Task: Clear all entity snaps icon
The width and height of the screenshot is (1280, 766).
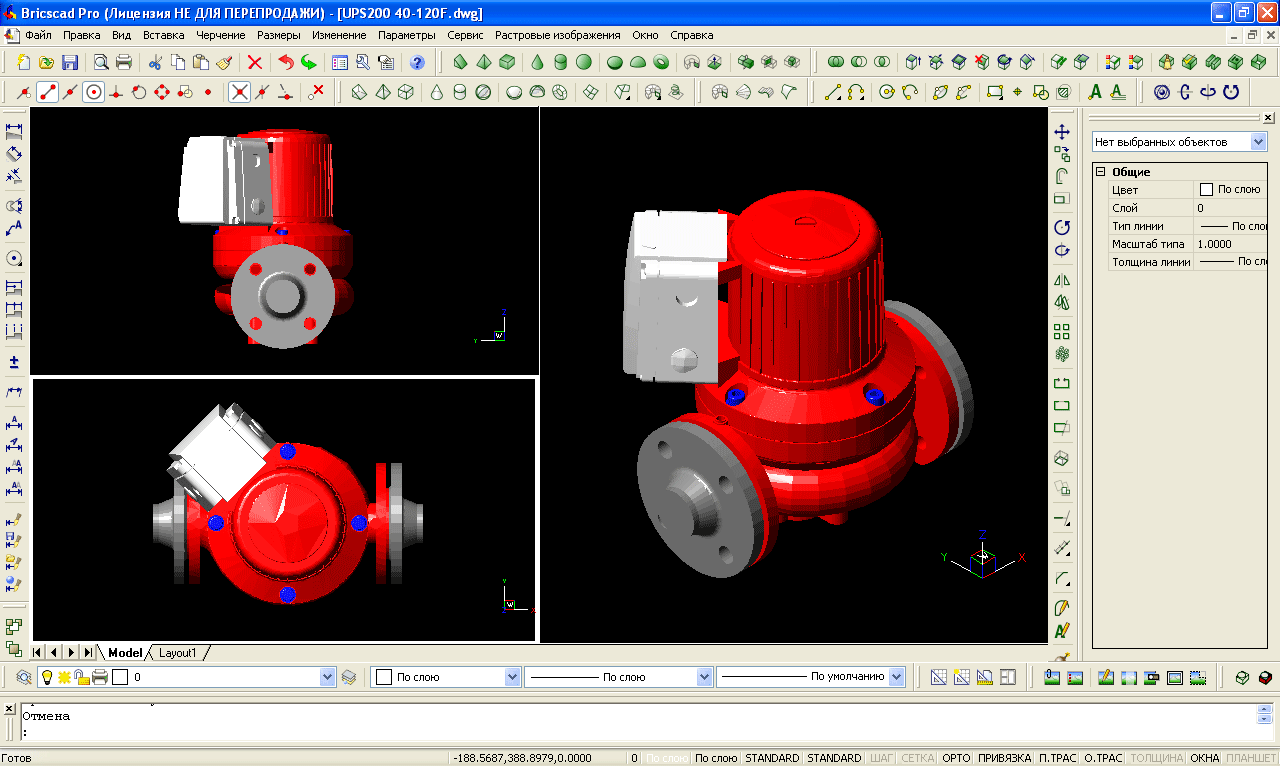Action: 317,92
